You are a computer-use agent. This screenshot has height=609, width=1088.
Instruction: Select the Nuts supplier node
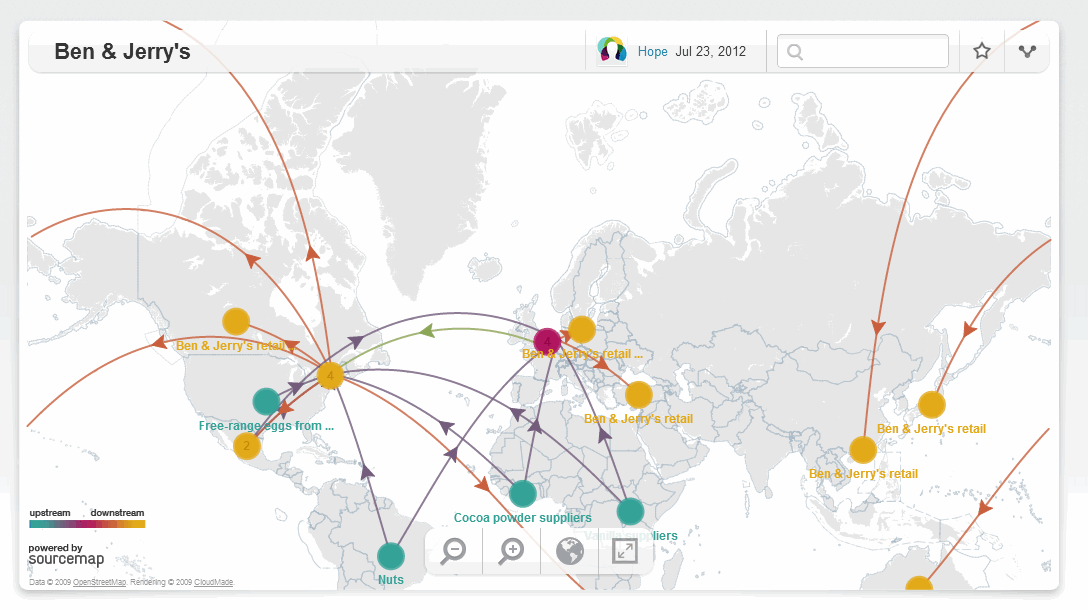(391, 556)
